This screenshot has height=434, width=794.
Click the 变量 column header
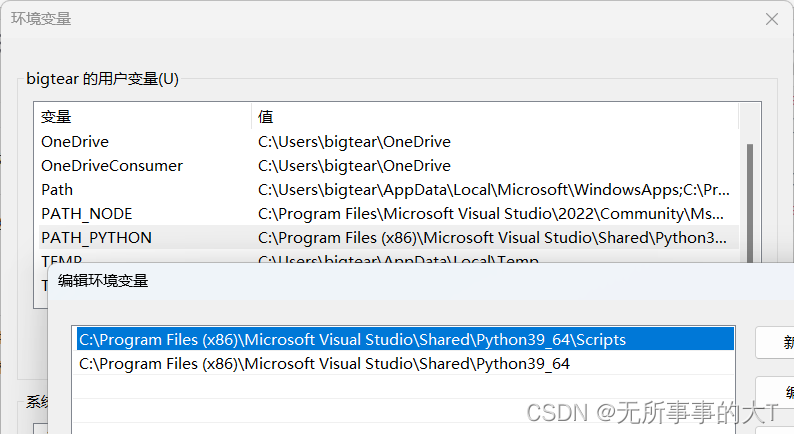pyautogui.click(x=143, y=117)
